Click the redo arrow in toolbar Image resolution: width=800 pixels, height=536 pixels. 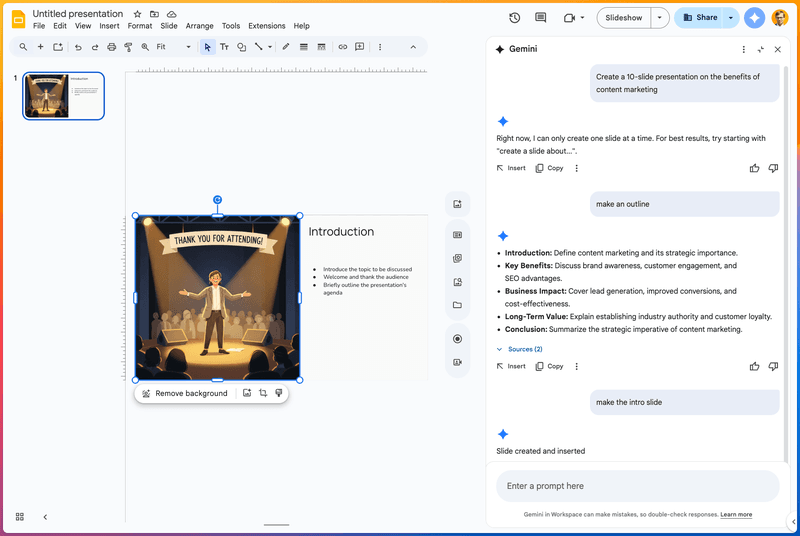95,47
